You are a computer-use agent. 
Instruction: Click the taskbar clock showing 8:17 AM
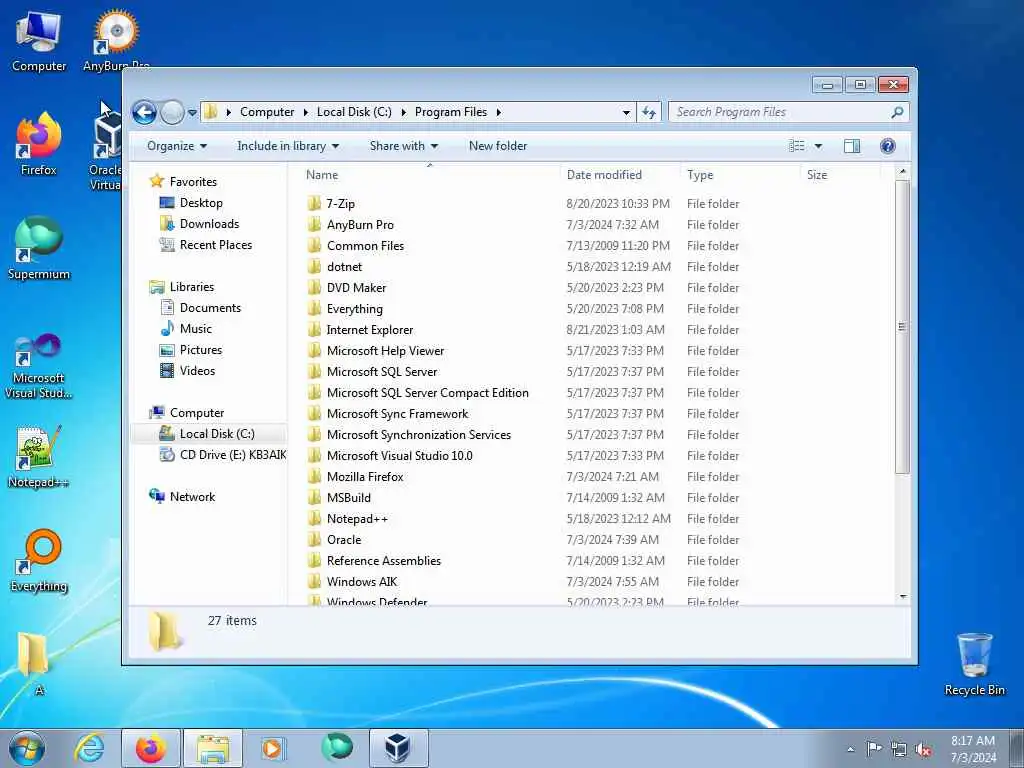(972, 749)
